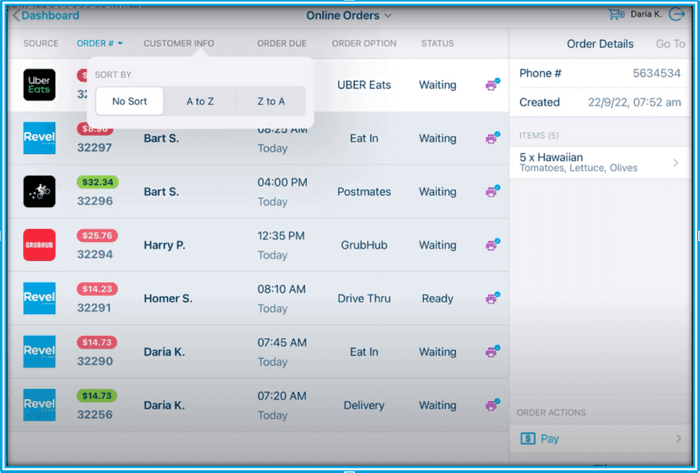Open the Order Details tab
The height and width of the screenshot is (473, 700).
(600, 44)
